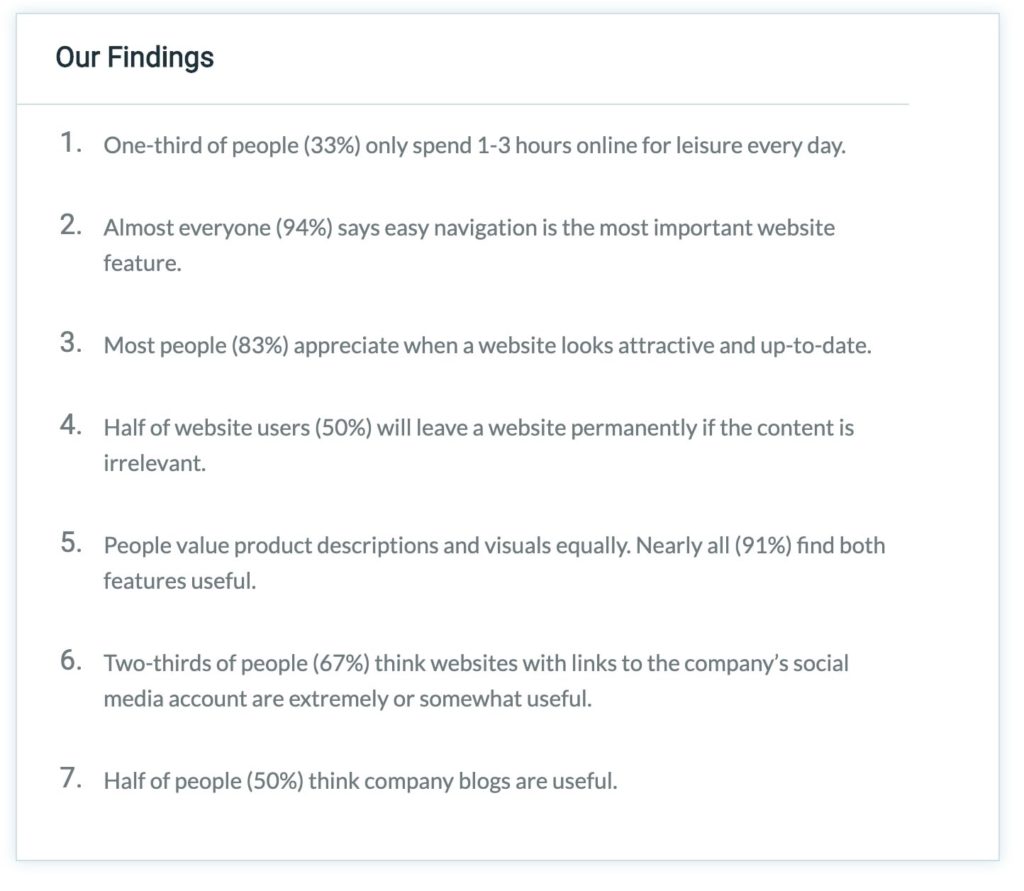Select the attractive and up-to-date website finding
The width and height of the screenshot is (1024, 891).
[487, 346]
